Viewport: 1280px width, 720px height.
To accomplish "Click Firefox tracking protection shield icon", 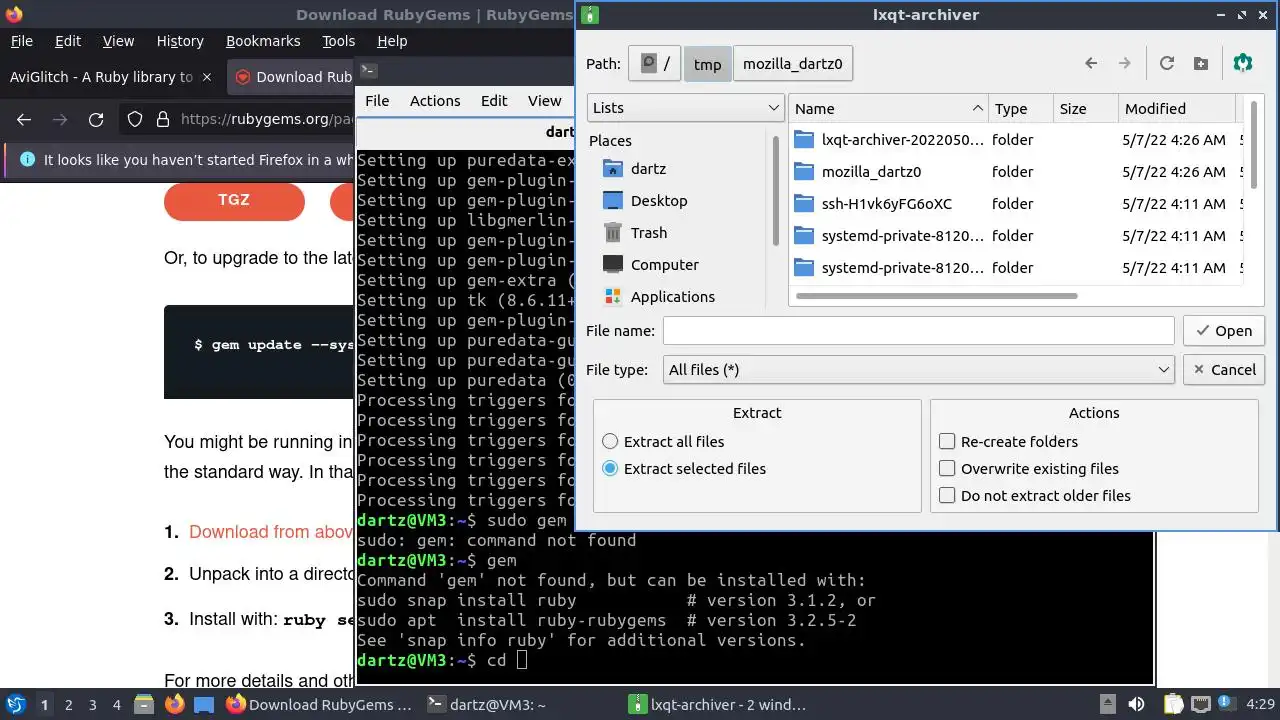I will 135,120.
